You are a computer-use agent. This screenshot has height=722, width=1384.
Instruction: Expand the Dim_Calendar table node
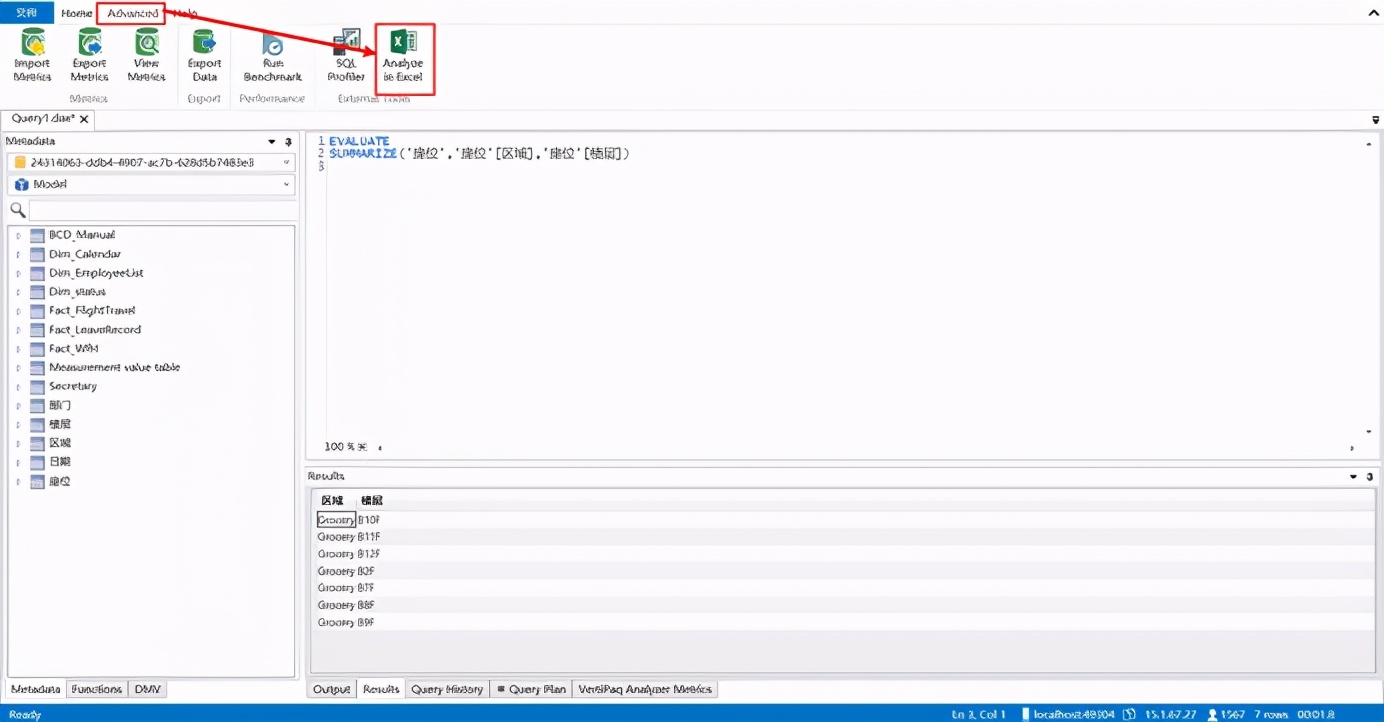(18, 254)
